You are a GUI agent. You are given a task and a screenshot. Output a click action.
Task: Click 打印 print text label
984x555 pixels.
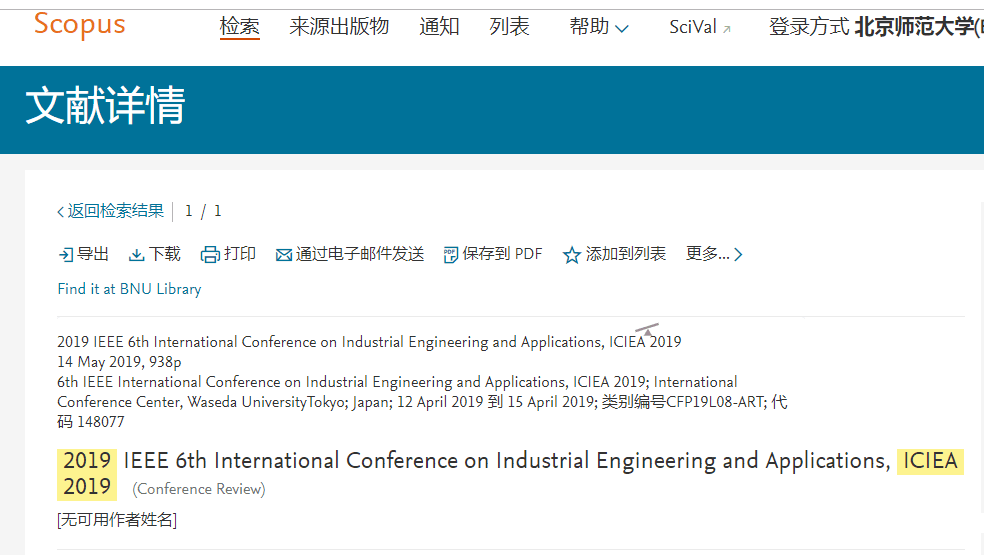point(240,254)
